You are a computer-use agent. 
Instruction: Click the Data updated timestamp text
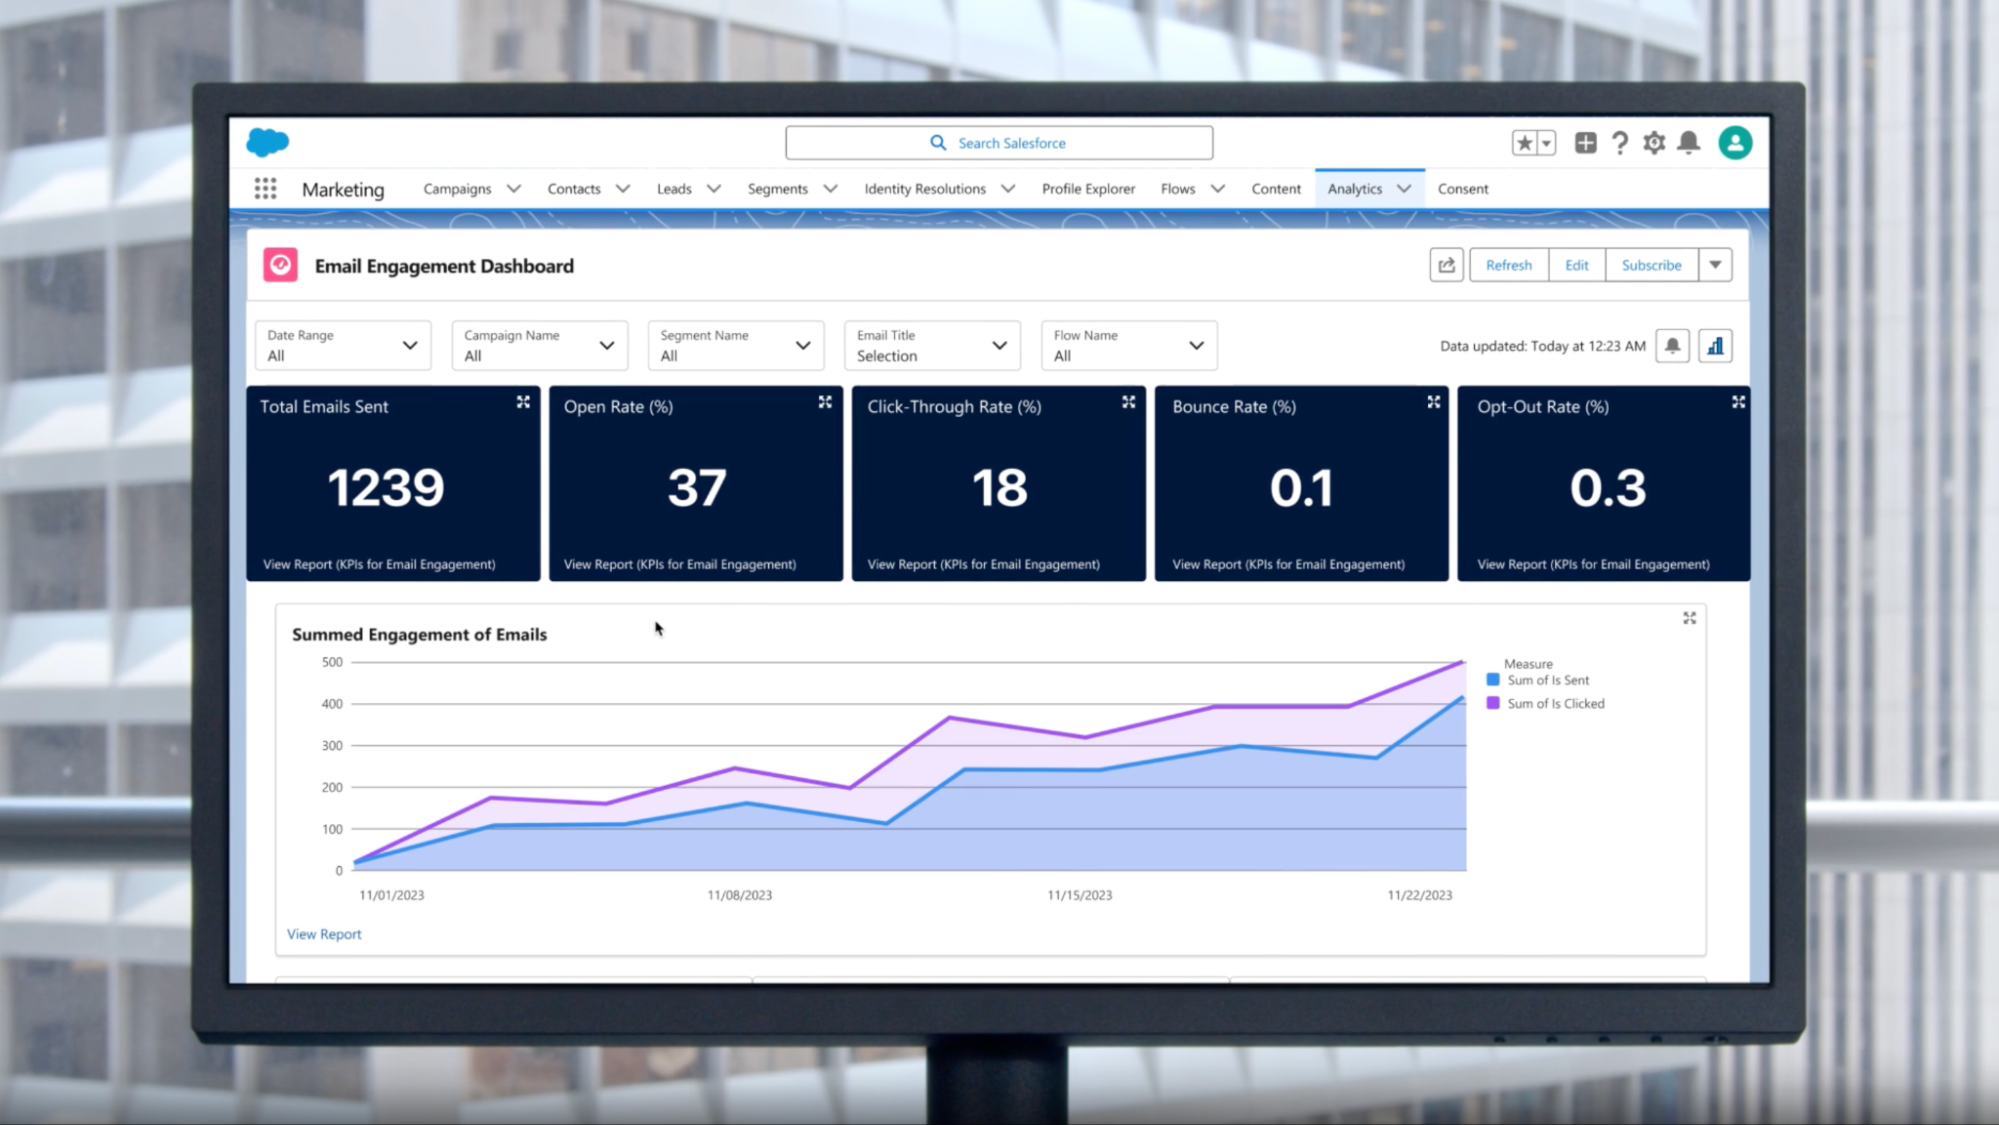click(1542, 346)
